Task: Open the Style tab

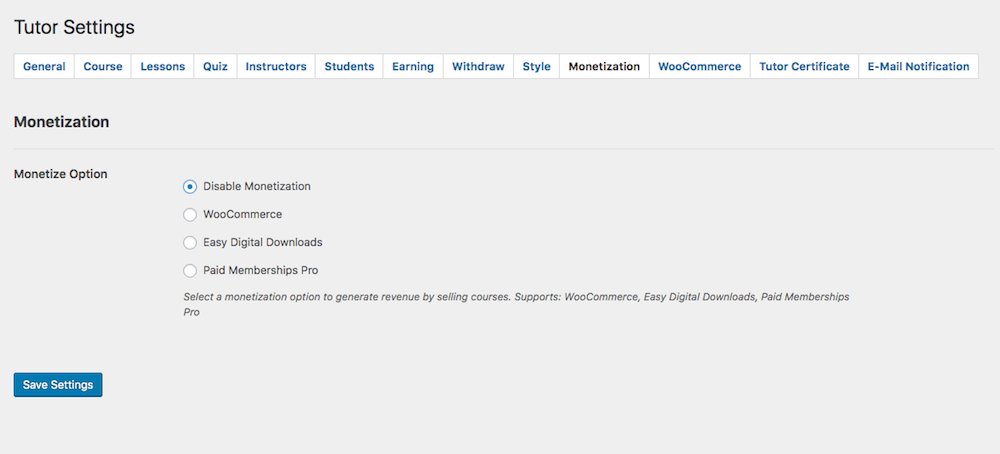Action: tap(536, 66)
